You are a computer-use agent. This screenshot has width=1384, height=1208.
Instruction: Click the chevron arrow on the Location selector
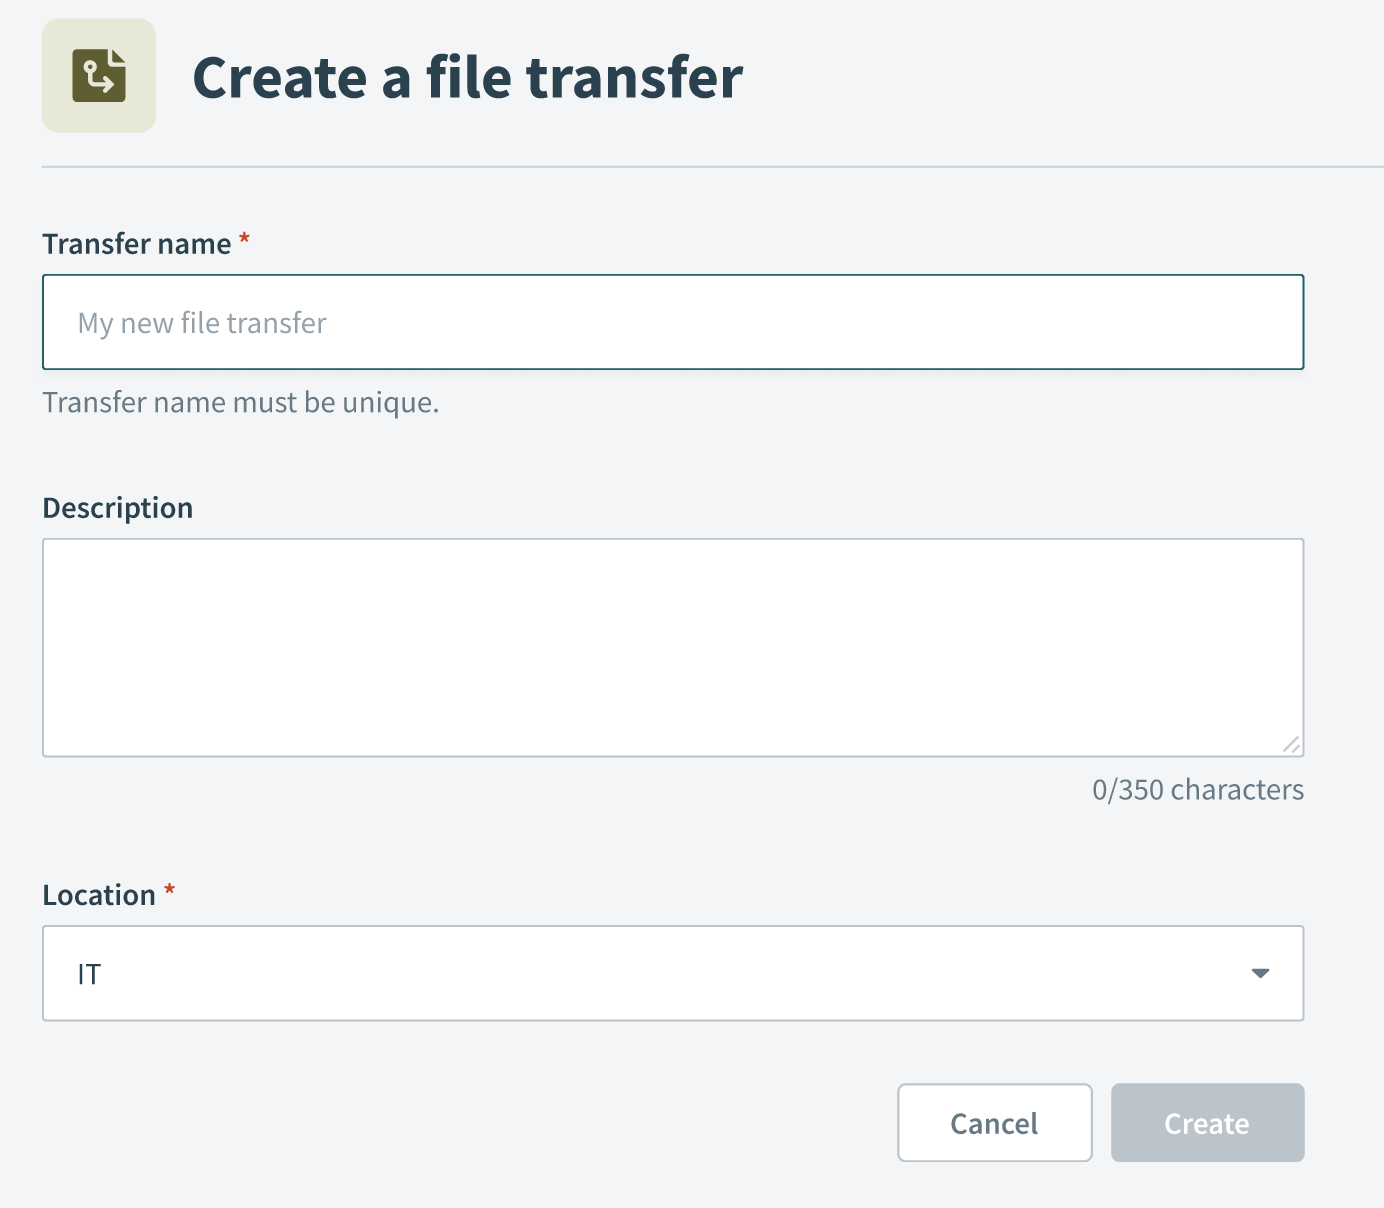(x=1262, y=973)
